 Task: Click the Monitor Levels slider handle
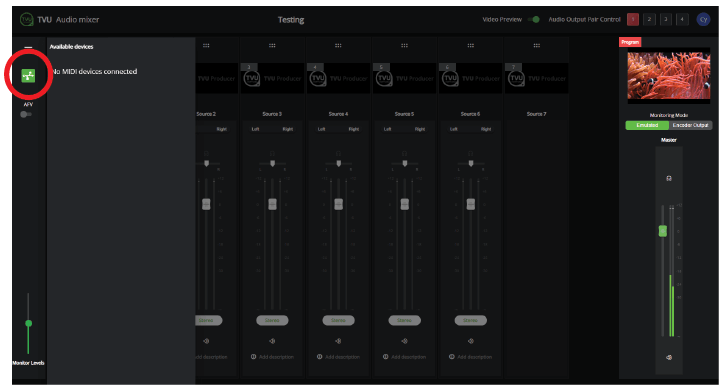[x=29, y=323]
